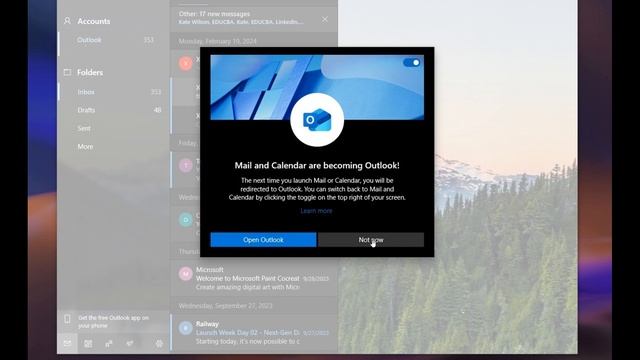The height and width of the screenshot is (360, 640).
Task: Go to the Sent folder
Action: click(114, 128)
